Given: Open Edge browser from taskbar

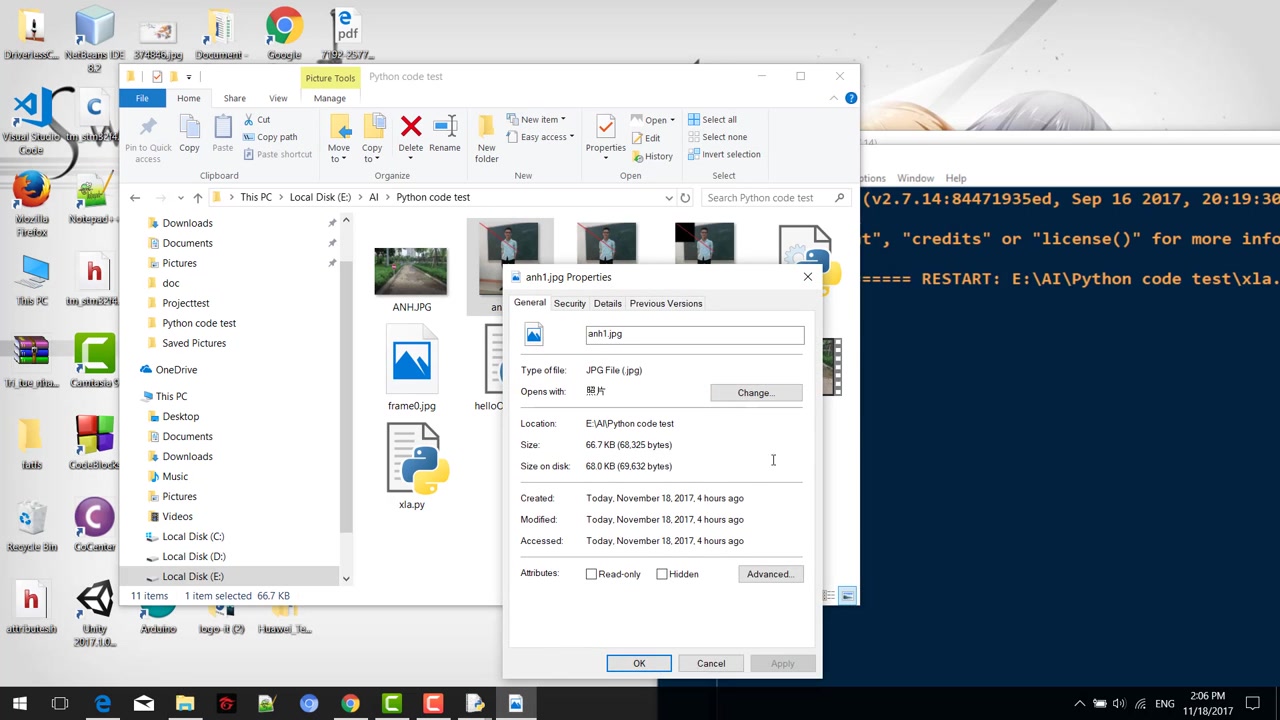Looking at the screenshot, I should [103, 704].
